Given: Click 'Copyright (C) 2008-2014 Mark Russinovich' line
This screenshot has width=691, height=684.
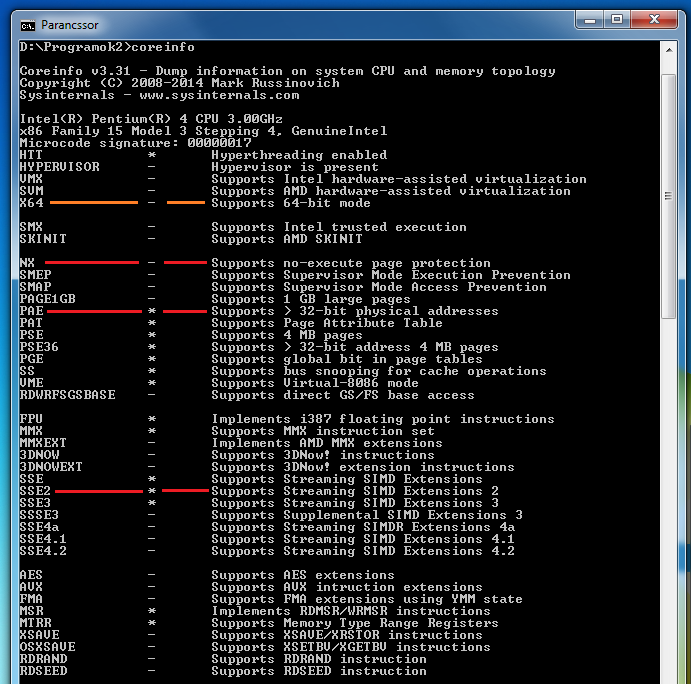Looking at the screenshot, I should pos(180,83).
